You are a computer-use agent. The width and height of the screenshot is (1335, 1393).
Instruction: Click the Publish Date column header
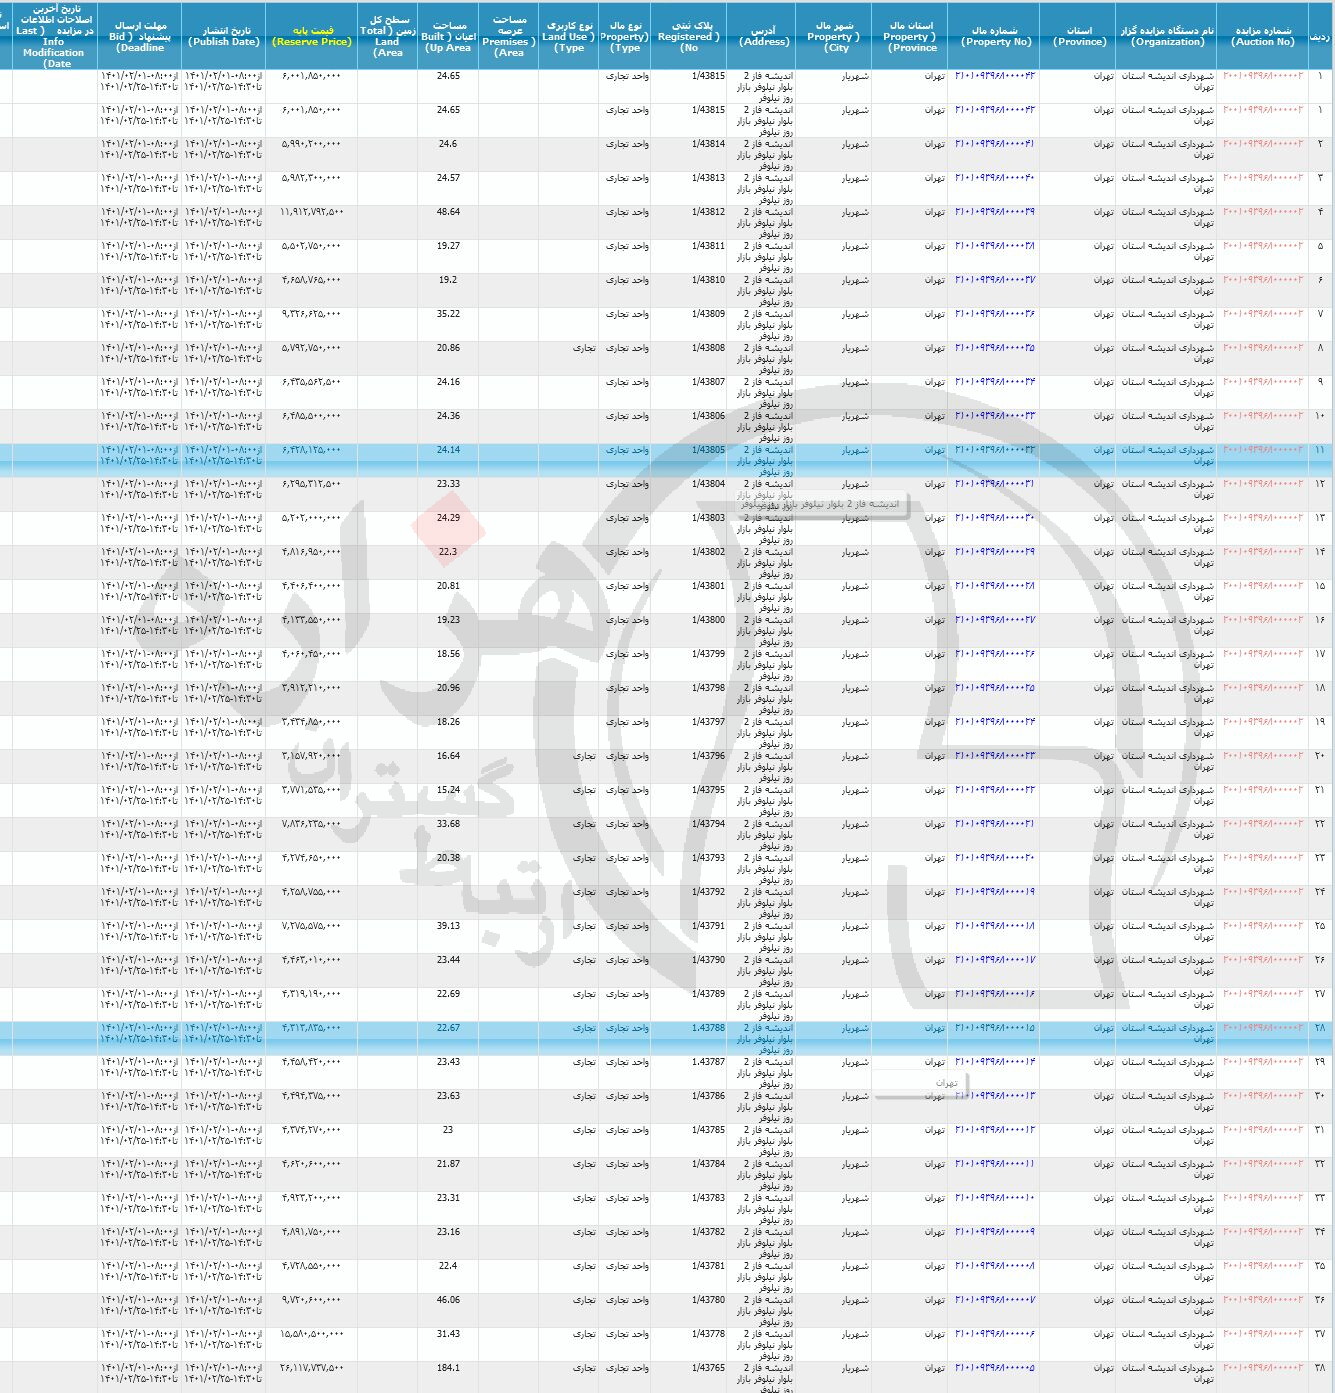[224, 36]
